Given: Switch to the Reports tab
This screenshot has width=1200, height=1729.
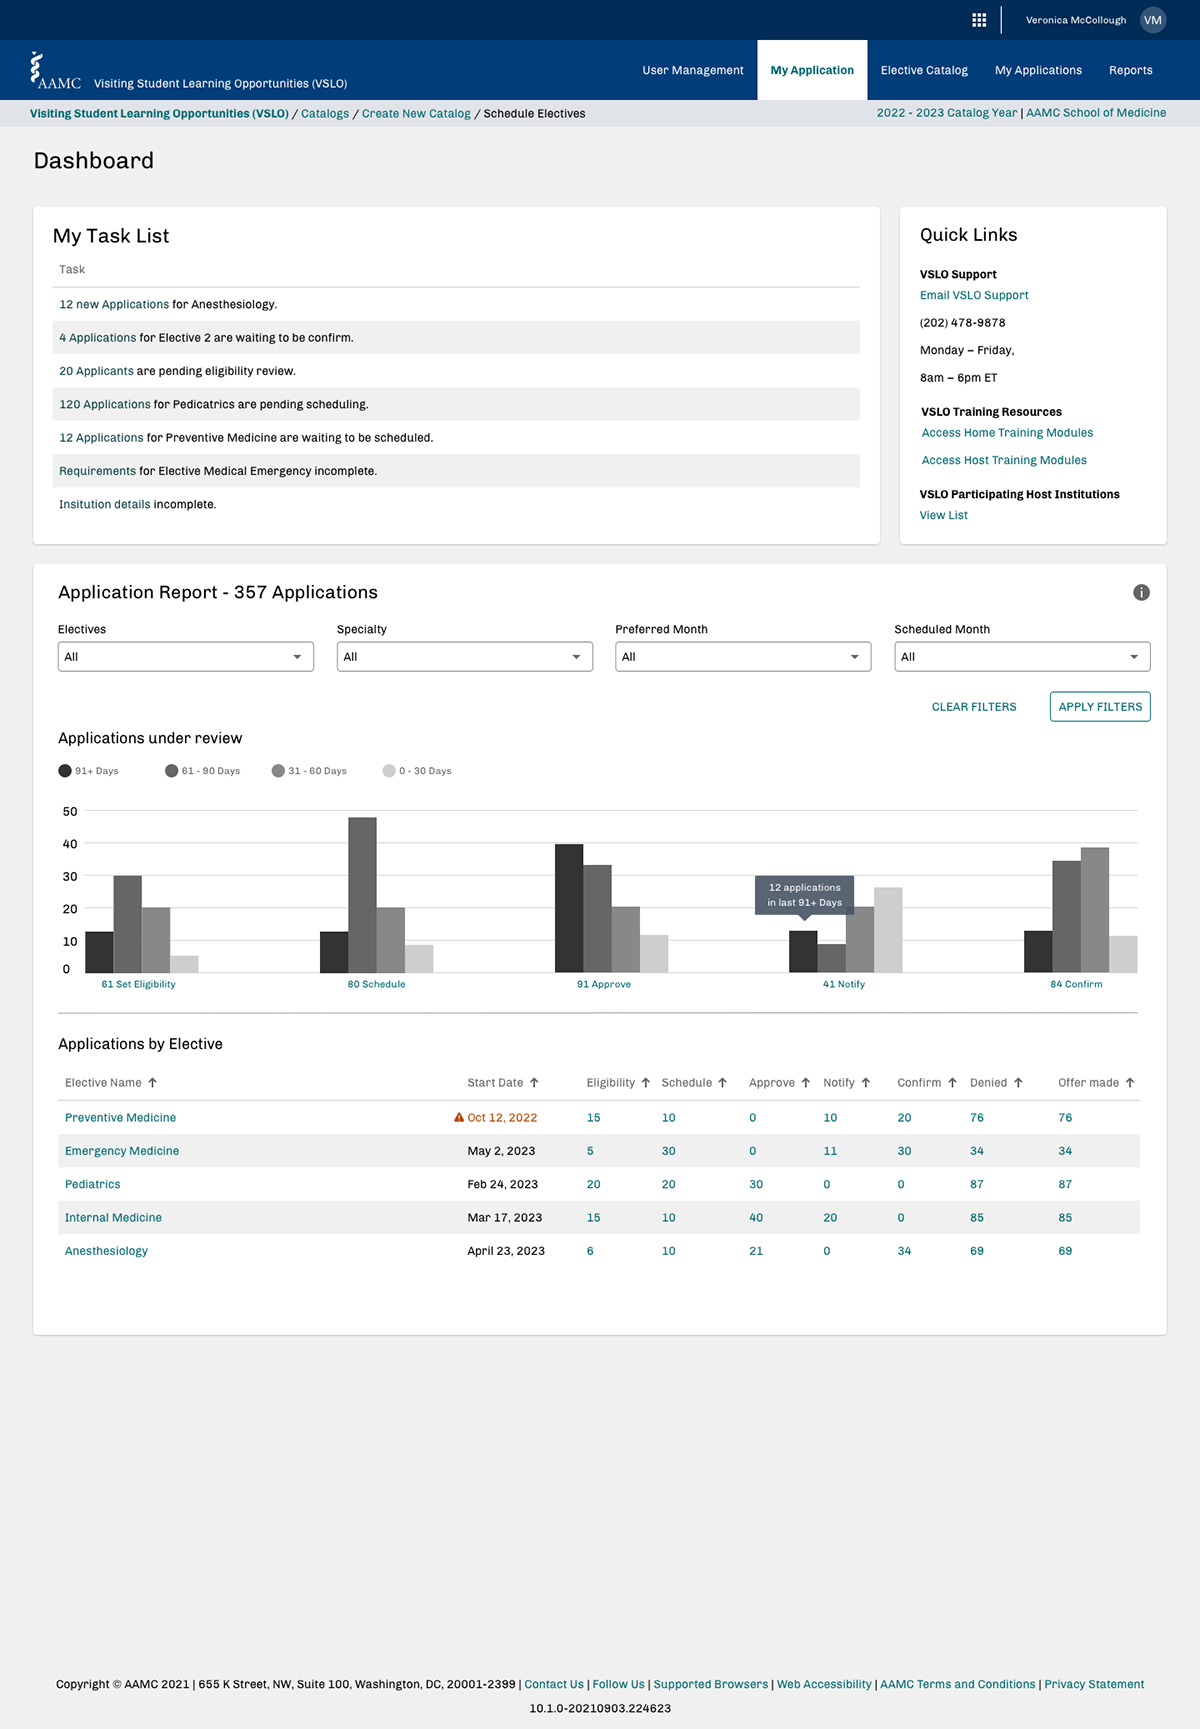Looking at the screenshot, I should click(1131, 70).
